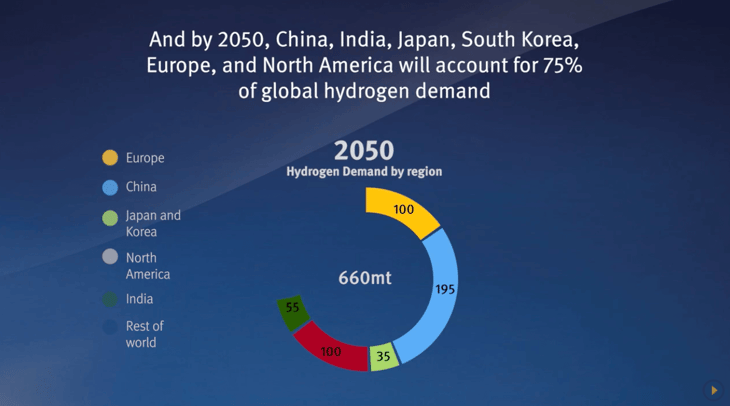This screenshot has width=730, height=406.
Task: Select the 'China' legend label
Action: (141, 187)
